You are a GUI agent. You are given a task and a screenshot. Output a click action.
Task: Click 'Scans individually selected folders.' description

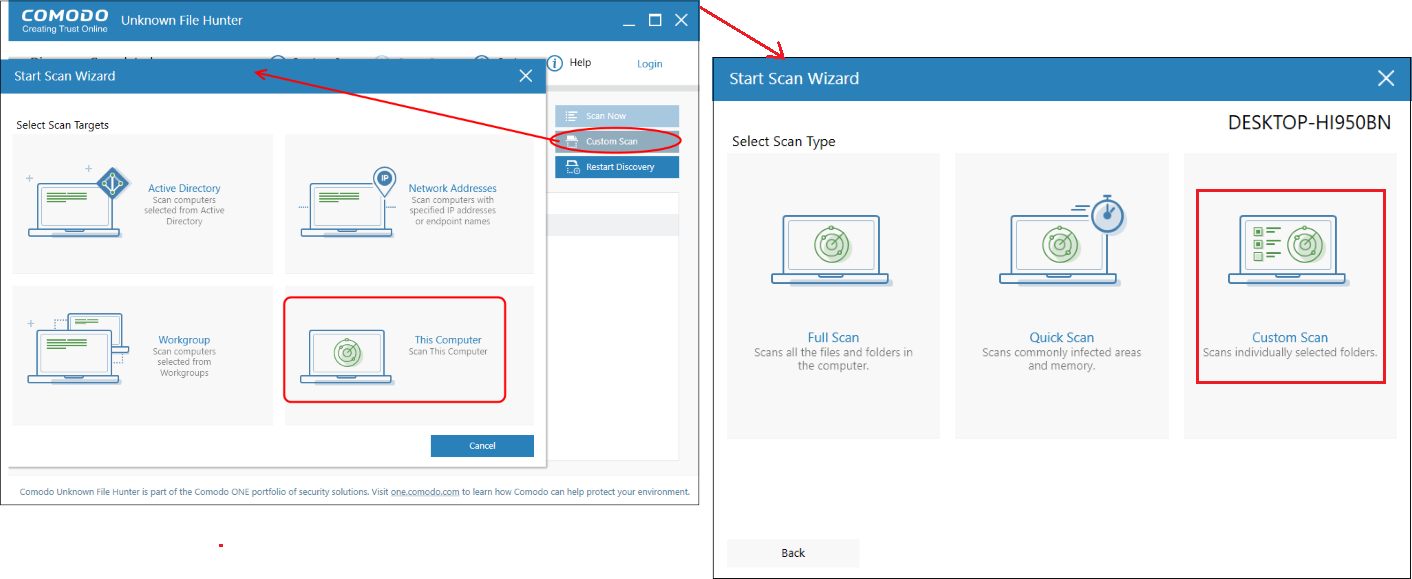pos(1290,352)
